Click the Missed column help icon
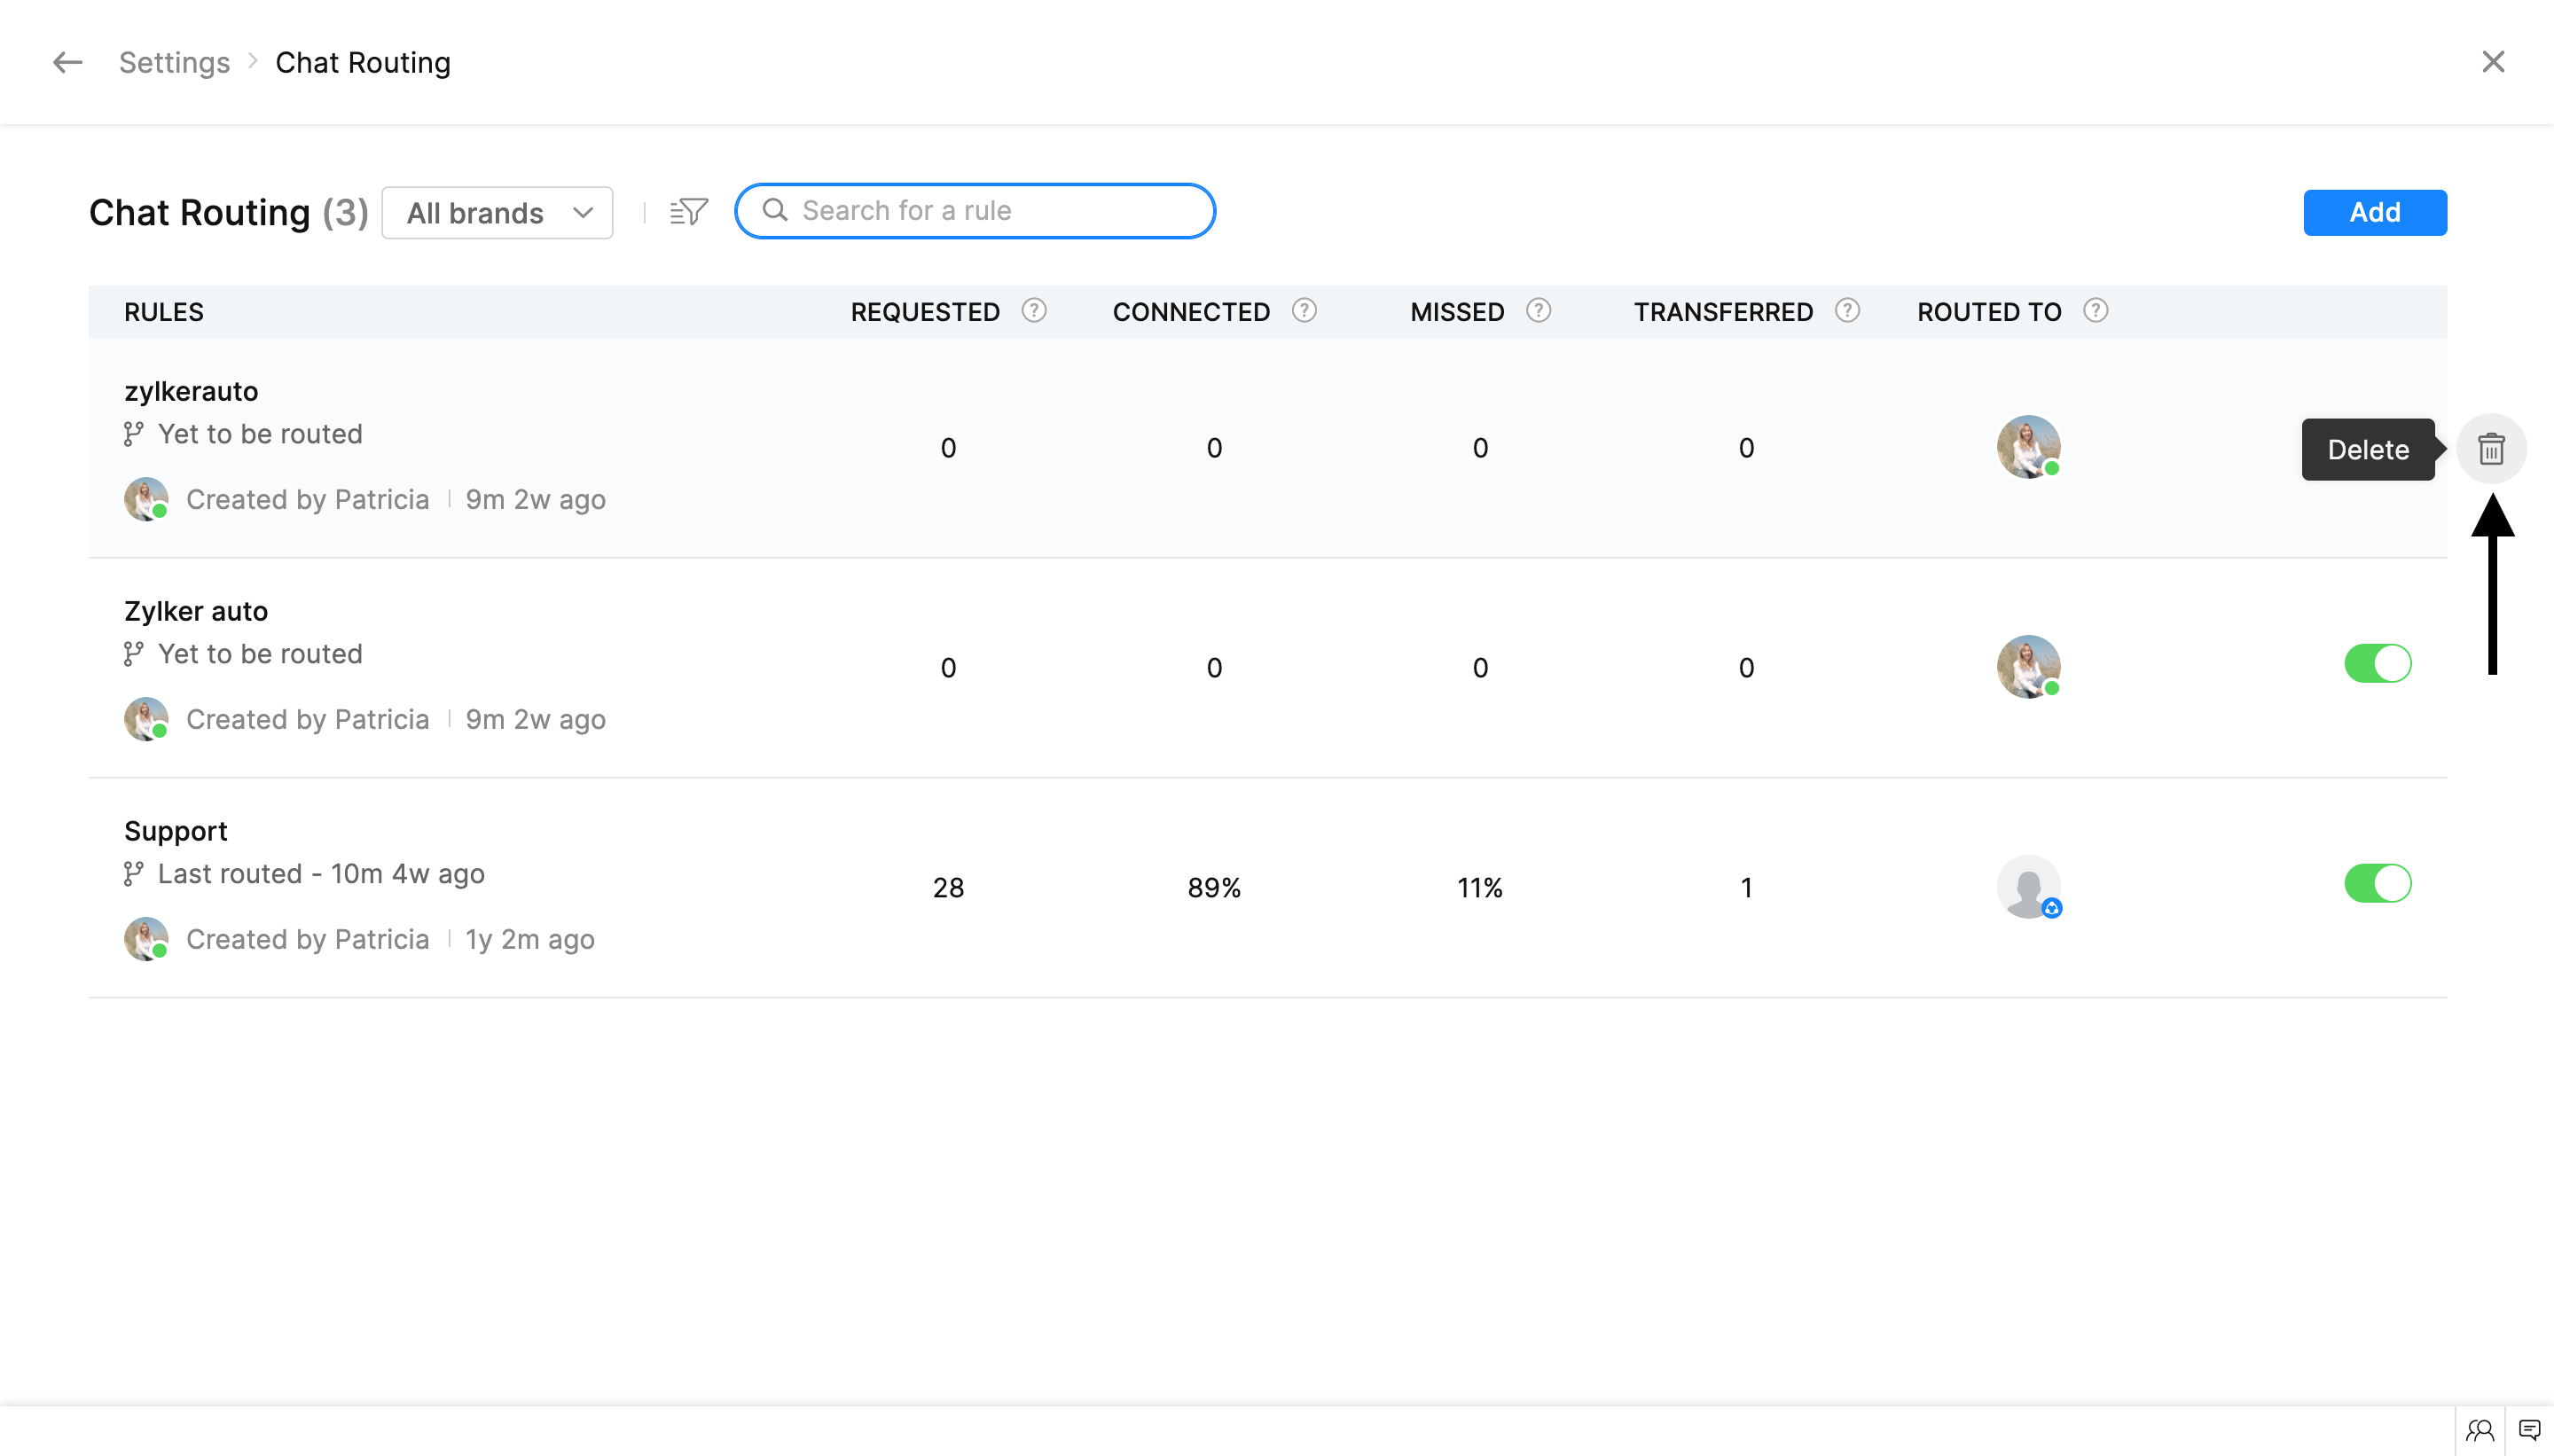Image resolution: width=2554 pixels, height=1456 pixels. coord(1538,311)
